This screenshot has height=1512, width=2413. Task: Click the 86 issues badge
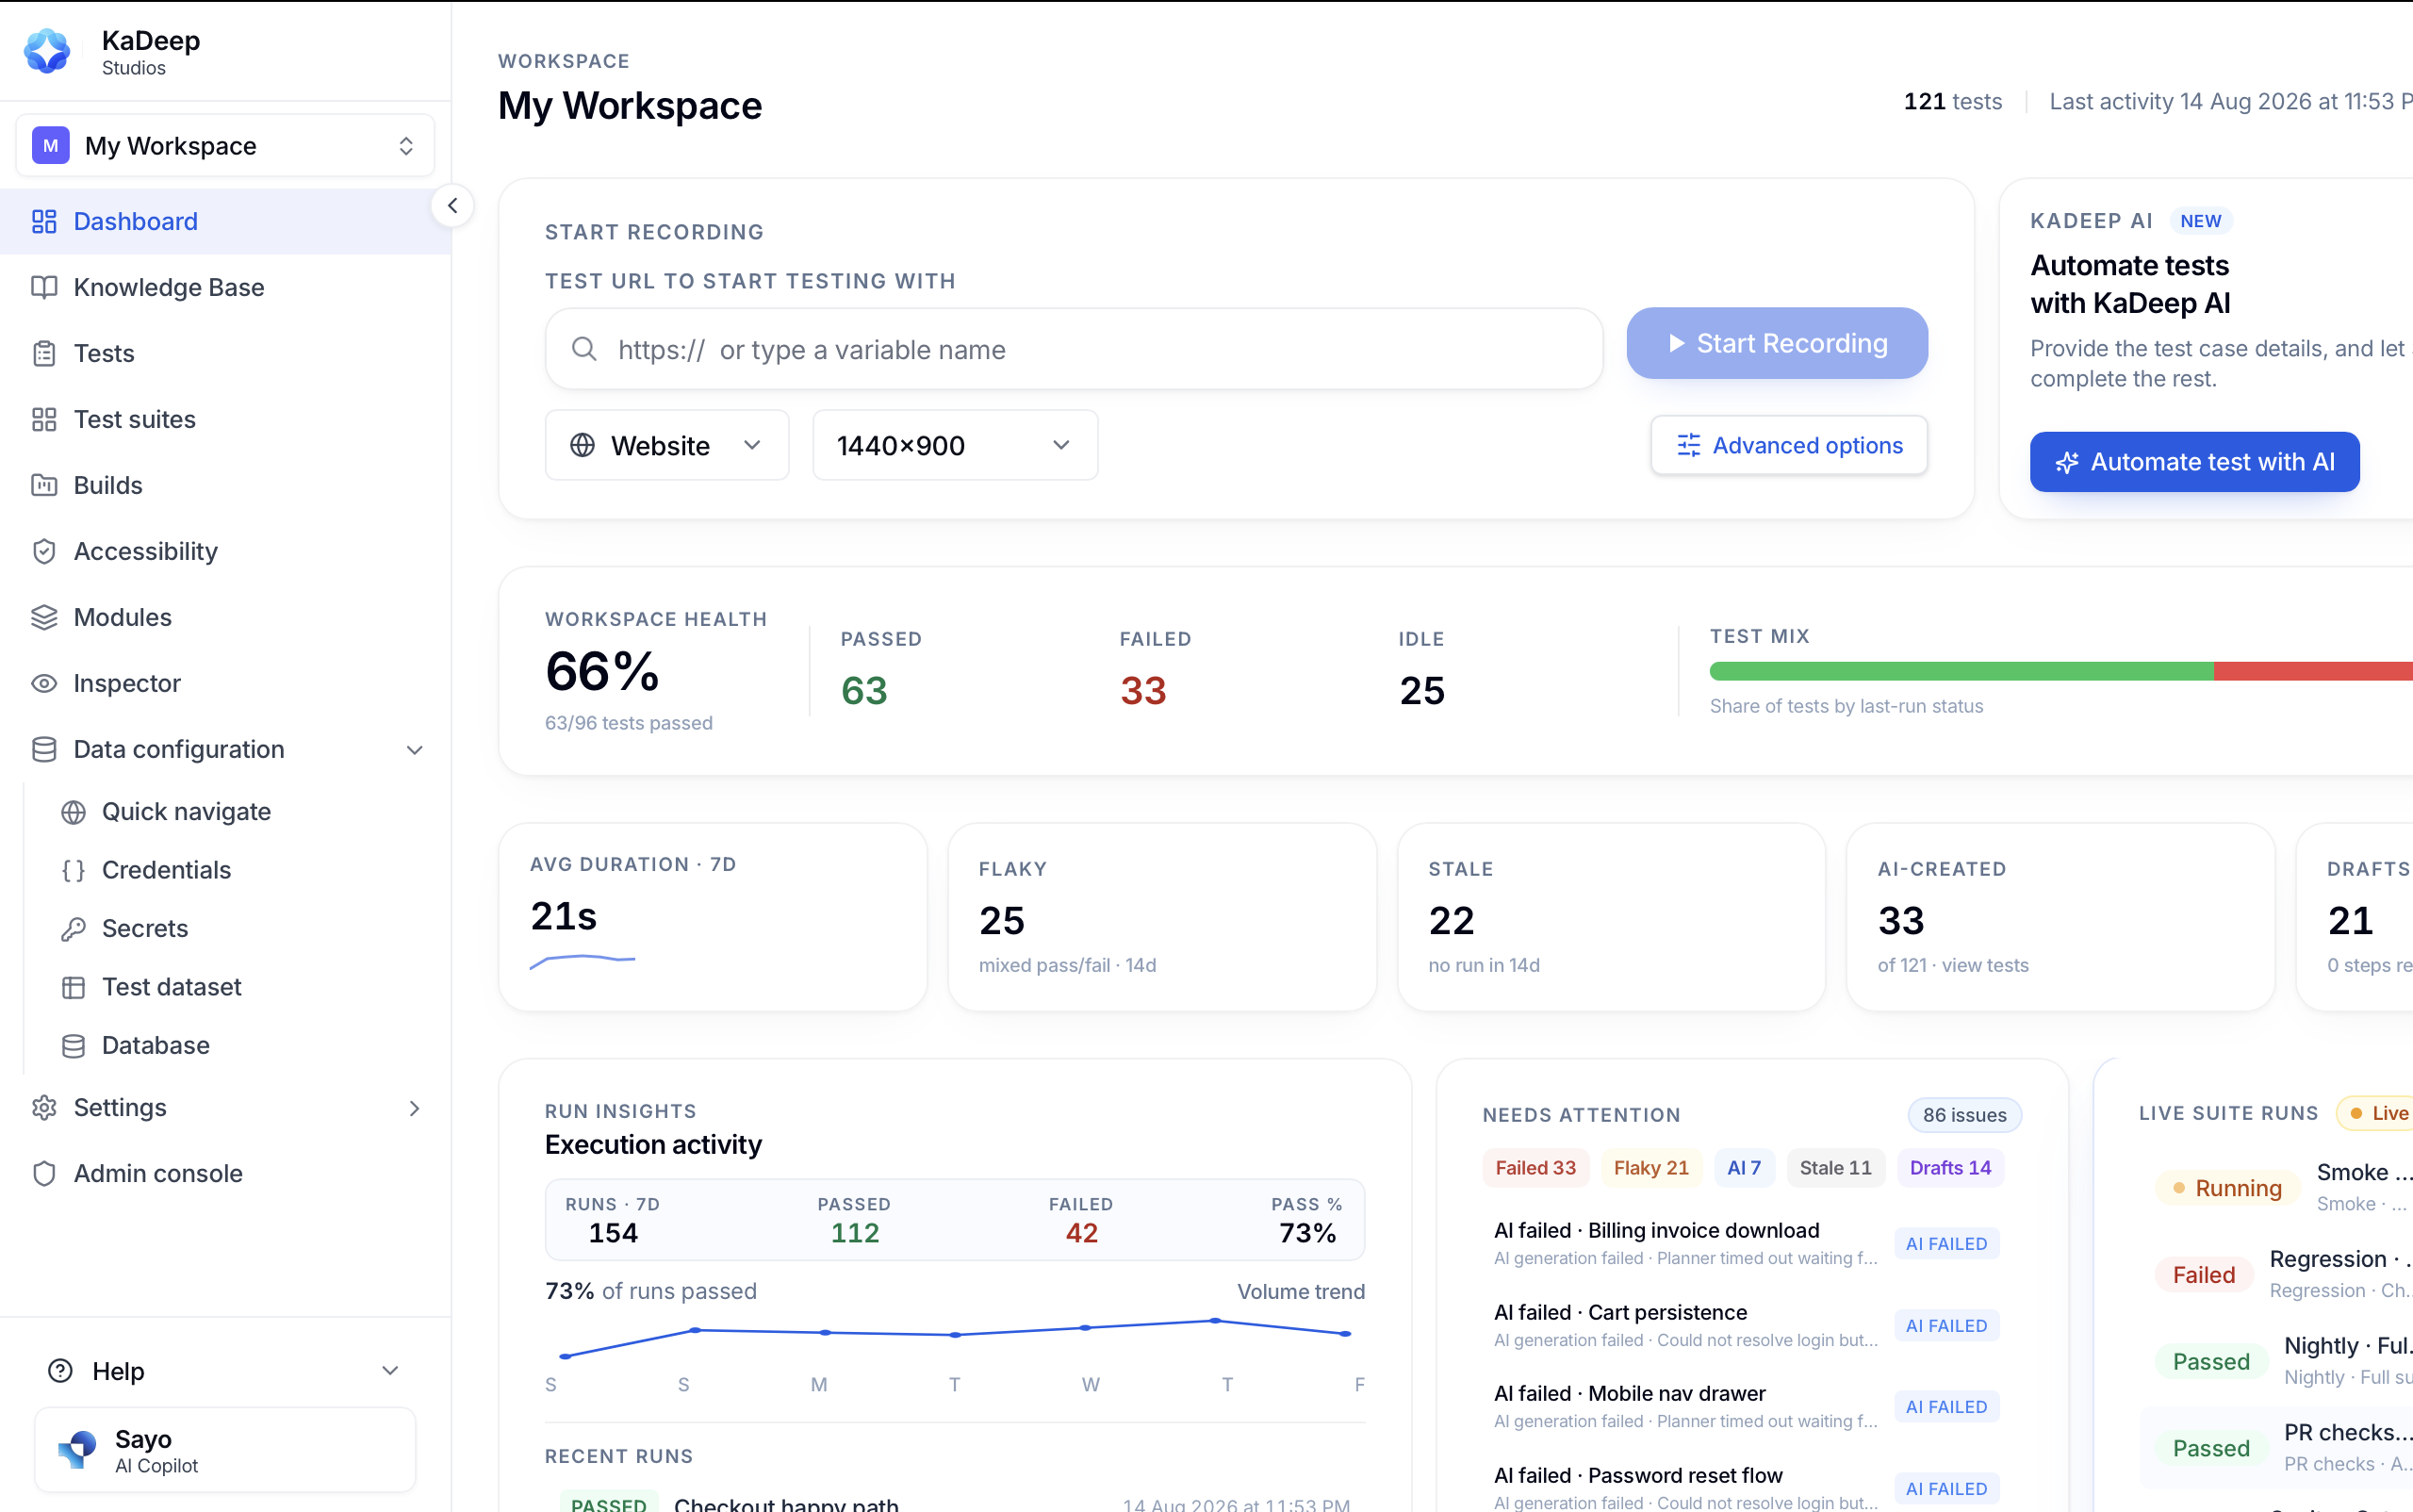click(1964, 1115)
